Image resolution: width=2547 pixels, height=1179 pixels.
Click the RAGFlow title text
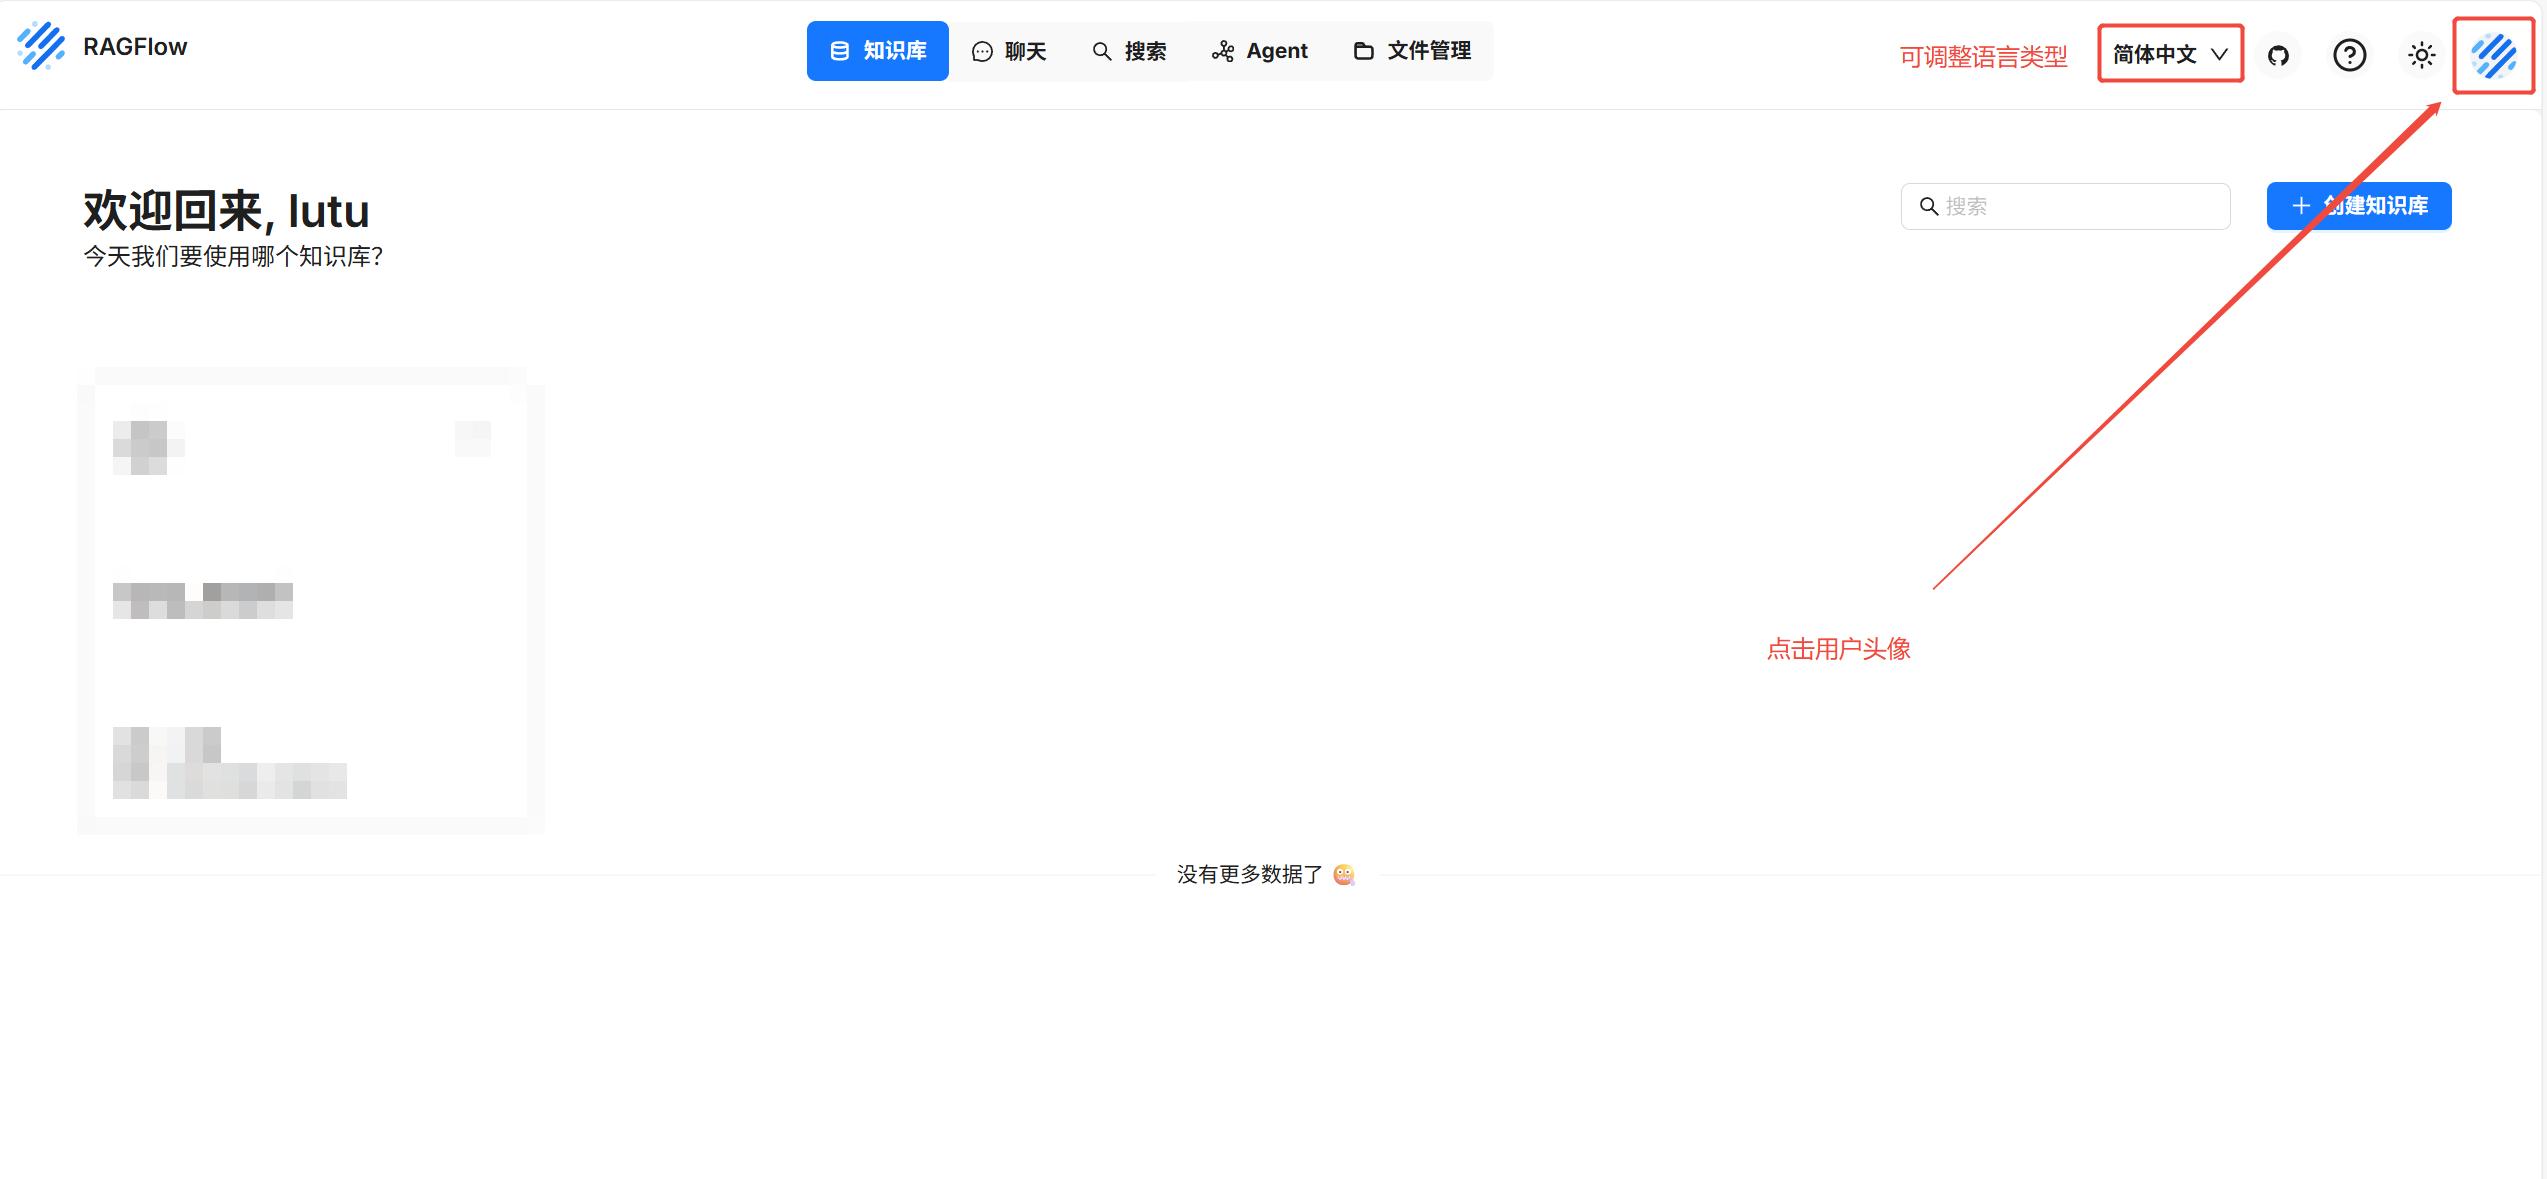(135, 47)
